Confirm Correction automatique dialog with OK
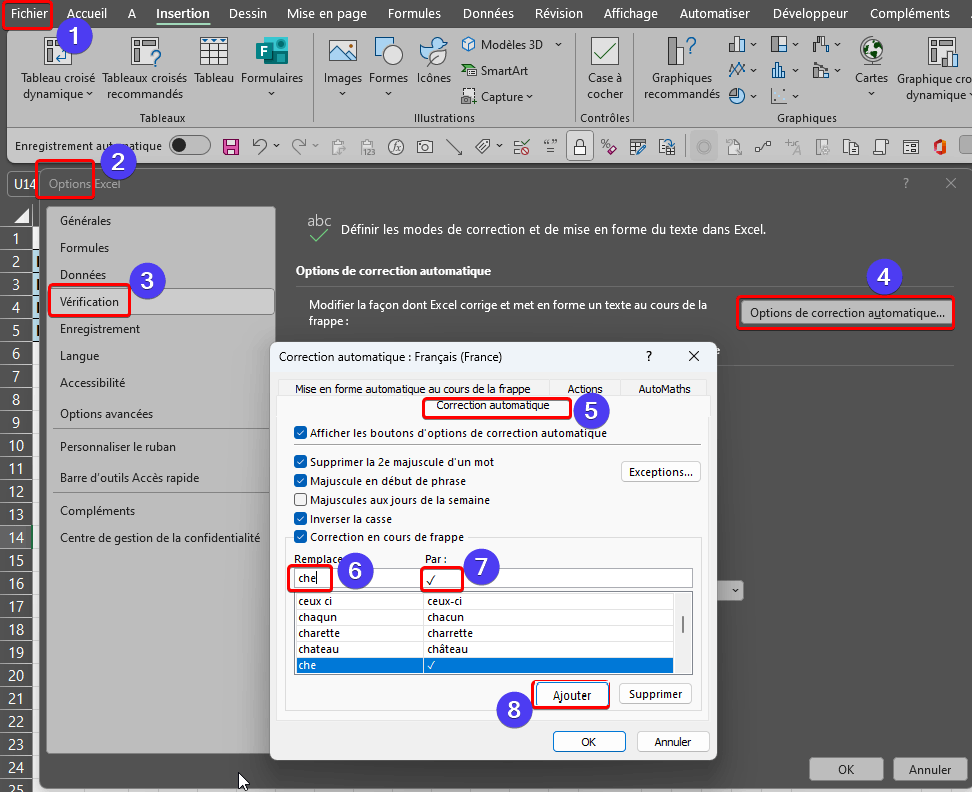Image resolution: width=972 pixels, height=792 pixels. tap(589, 742)
